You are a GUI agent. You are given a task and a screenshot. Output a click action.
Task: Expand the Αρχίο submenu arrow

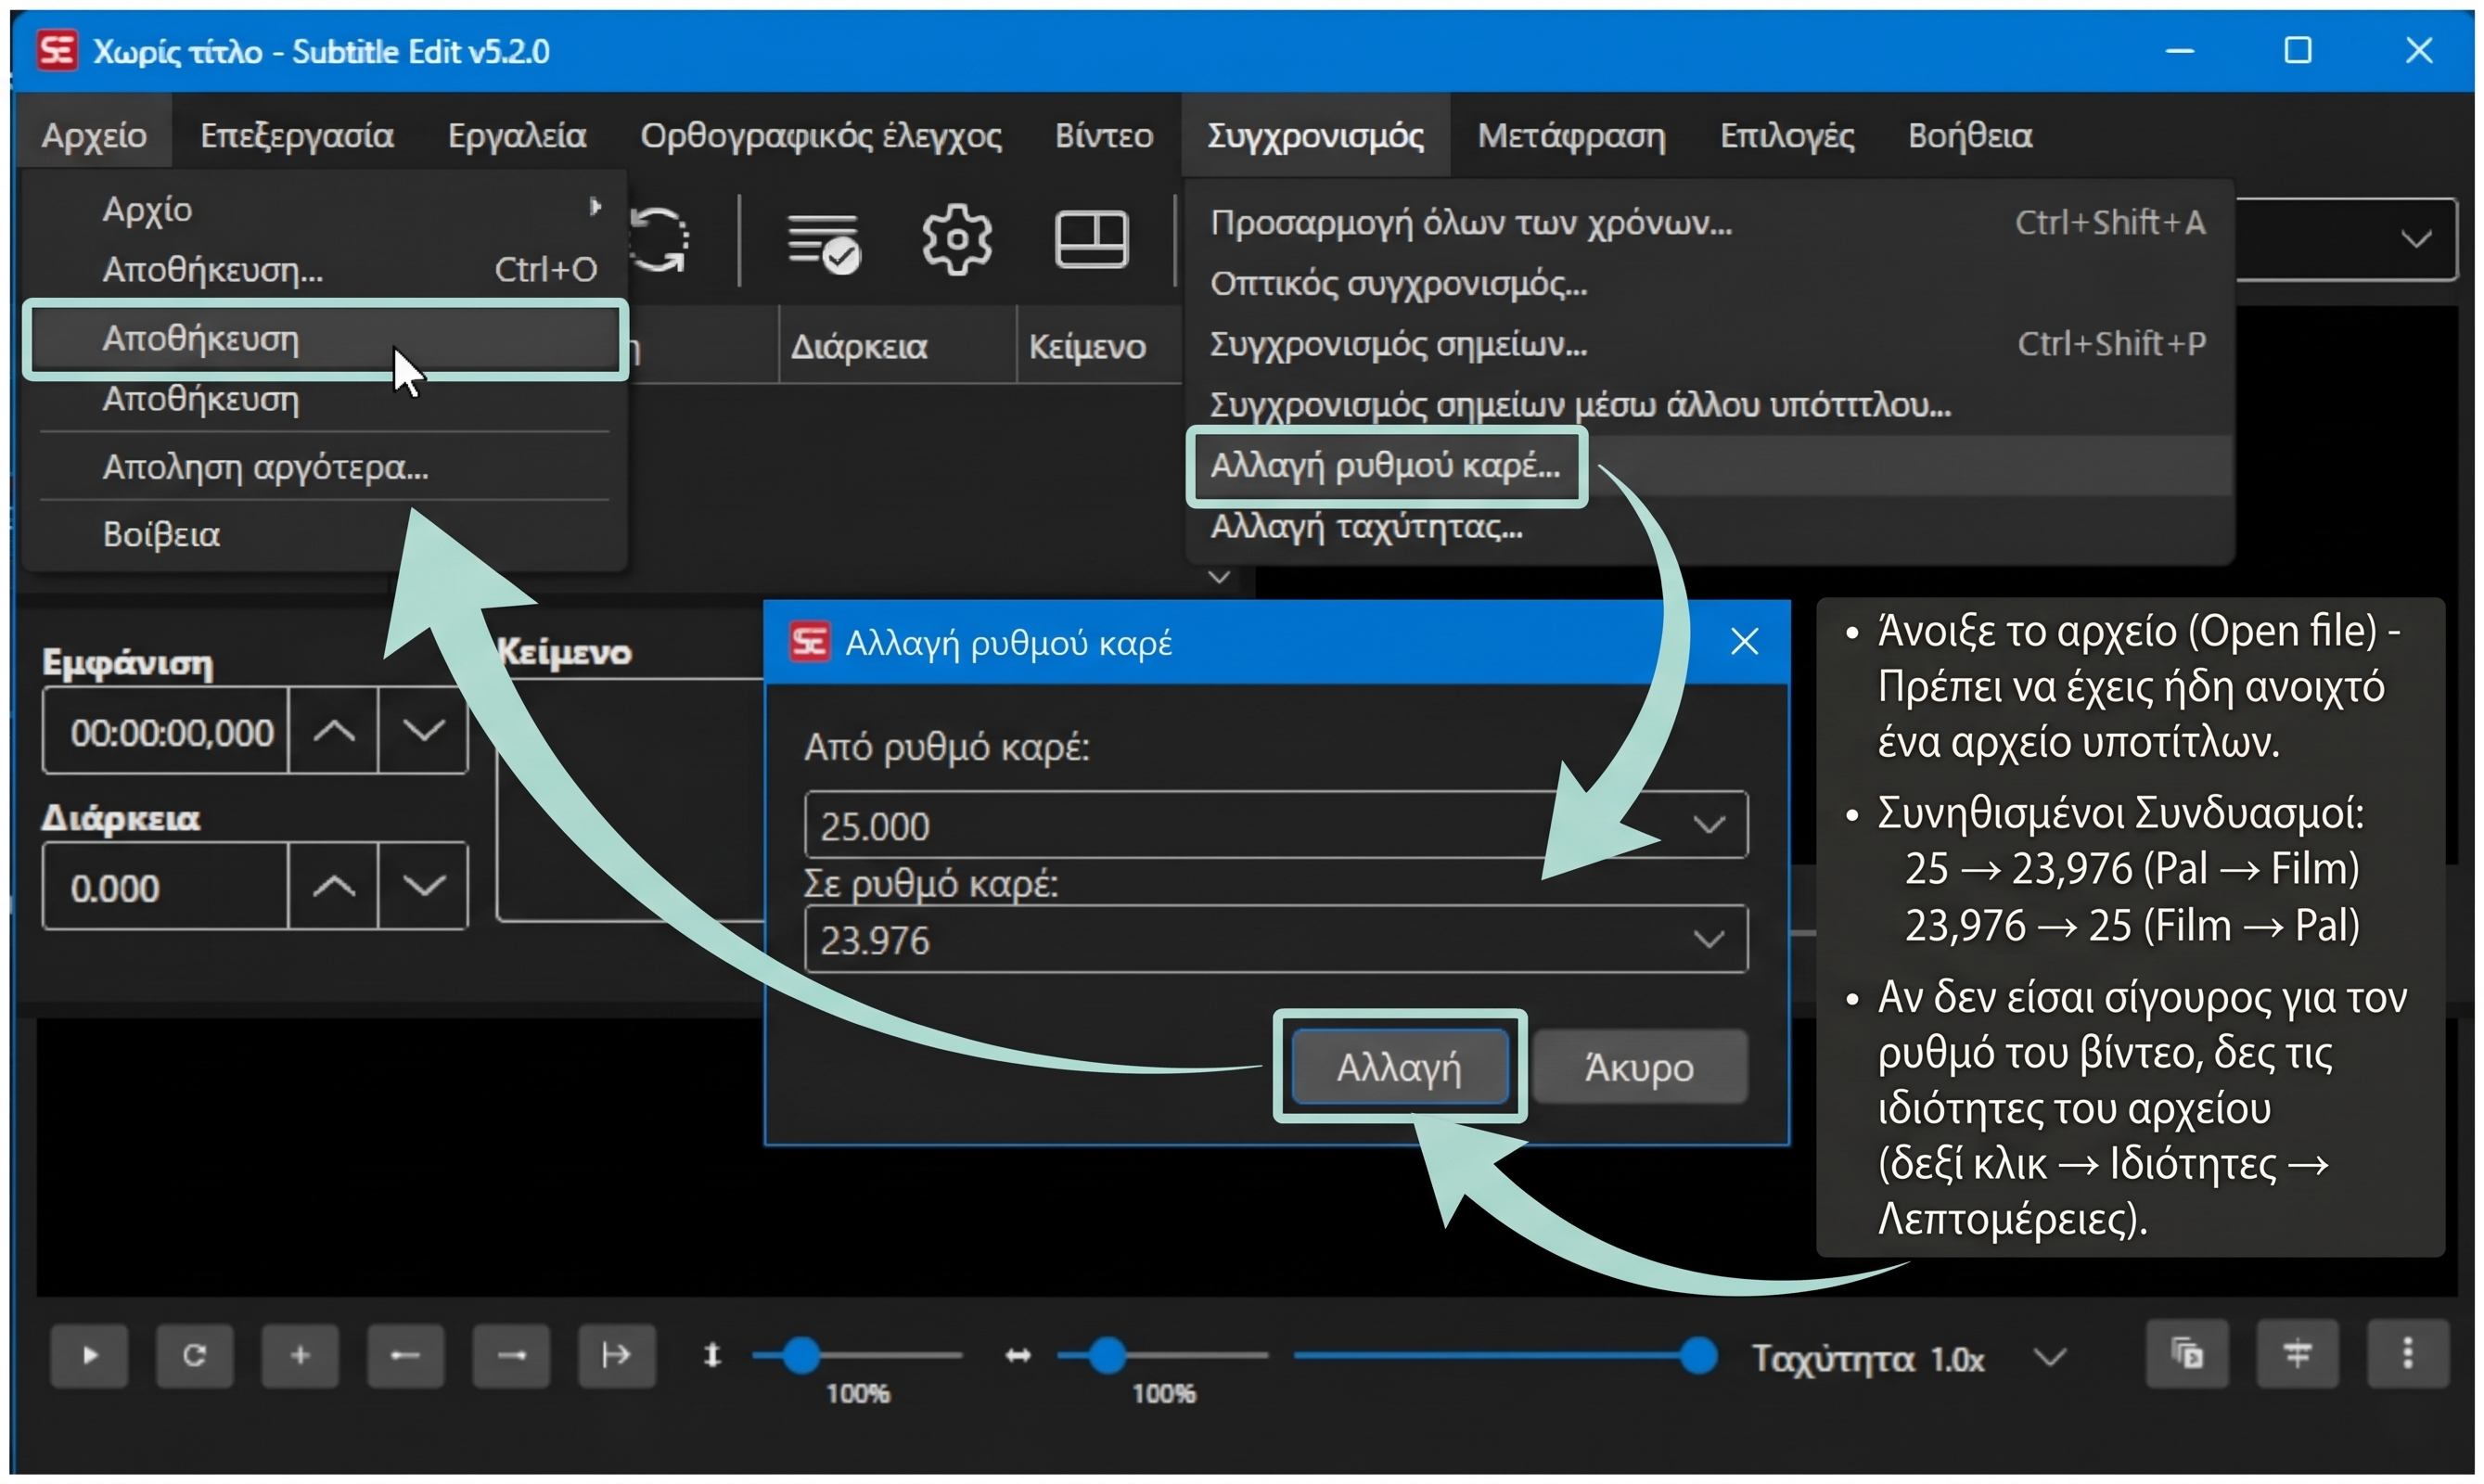[x=596, y=207]
